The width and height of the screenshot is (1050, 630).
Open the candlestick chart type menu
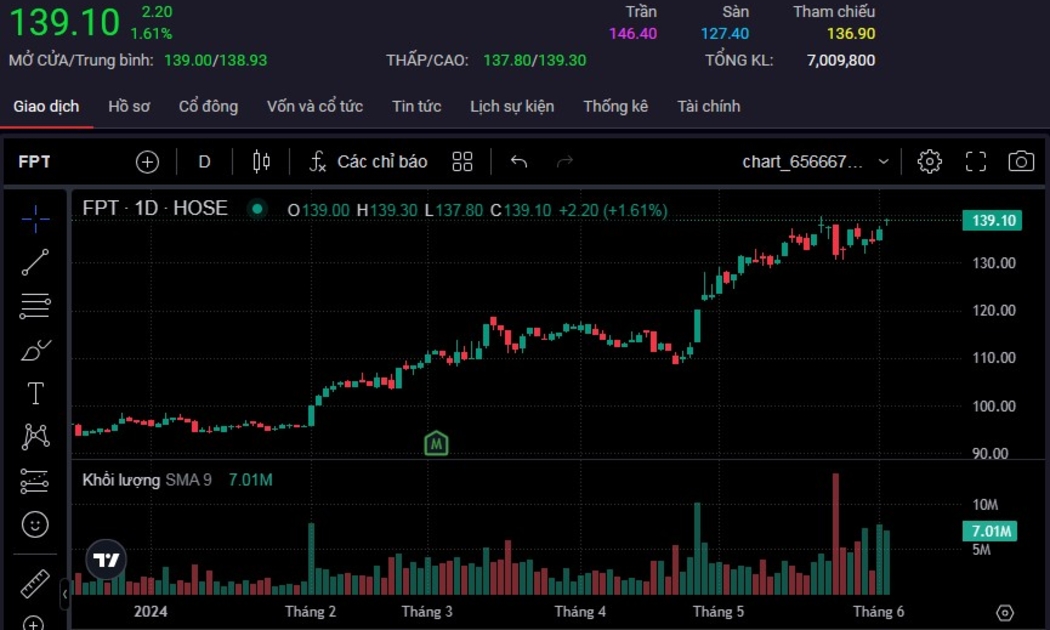261,162
